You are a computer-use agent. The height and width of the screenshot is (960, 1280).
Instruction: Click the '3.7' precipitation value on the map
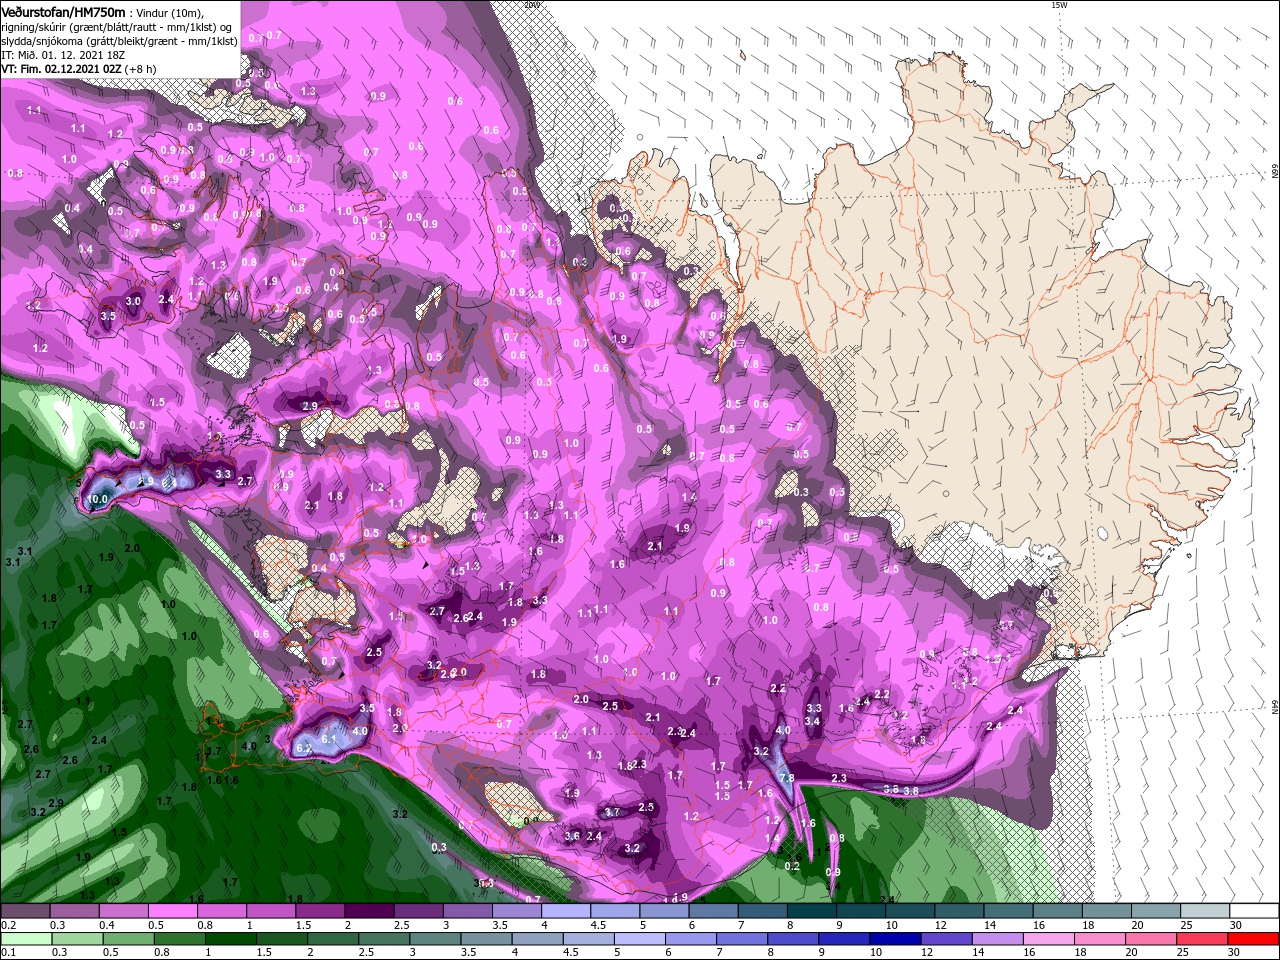coord(612,812)
